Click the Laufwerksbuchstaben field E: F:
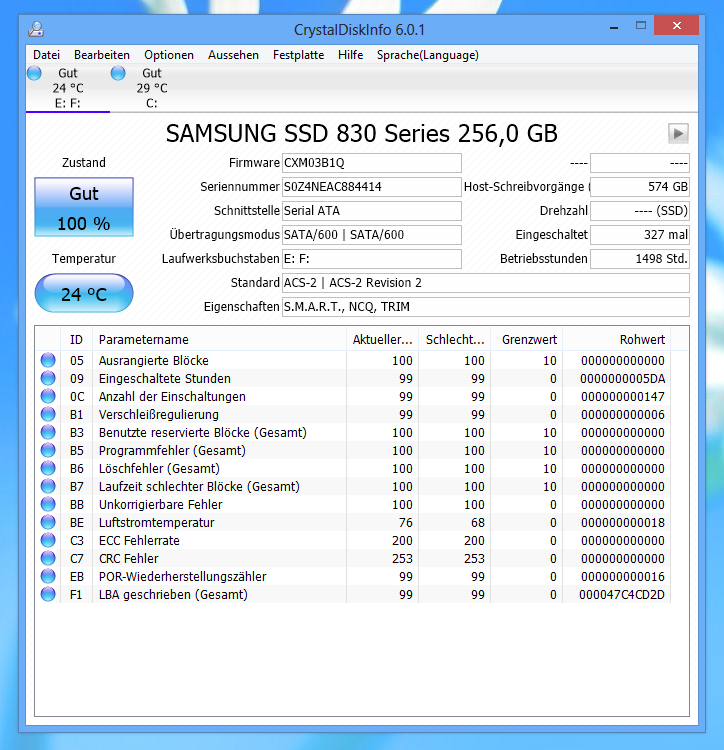The image size is (724, 750). (x=372, y=259)
